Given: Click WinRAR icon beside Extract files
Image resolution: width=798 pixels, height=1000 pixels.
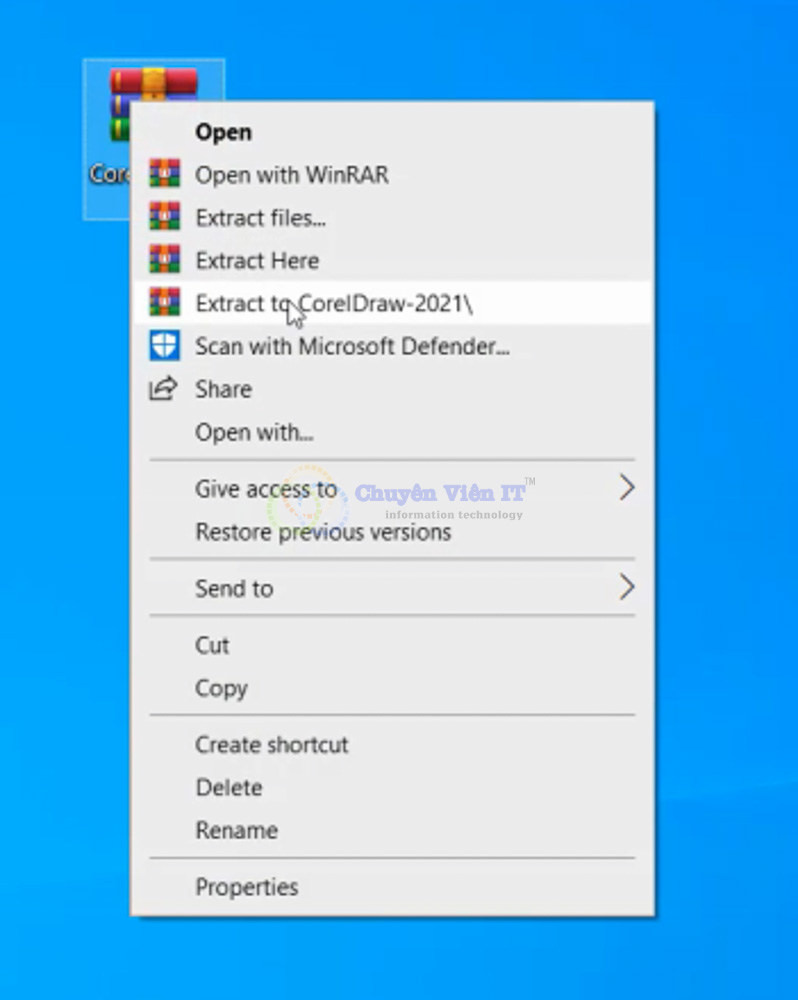Looking at the screenshot, I should pyautogui.click(x=164, y=217).
